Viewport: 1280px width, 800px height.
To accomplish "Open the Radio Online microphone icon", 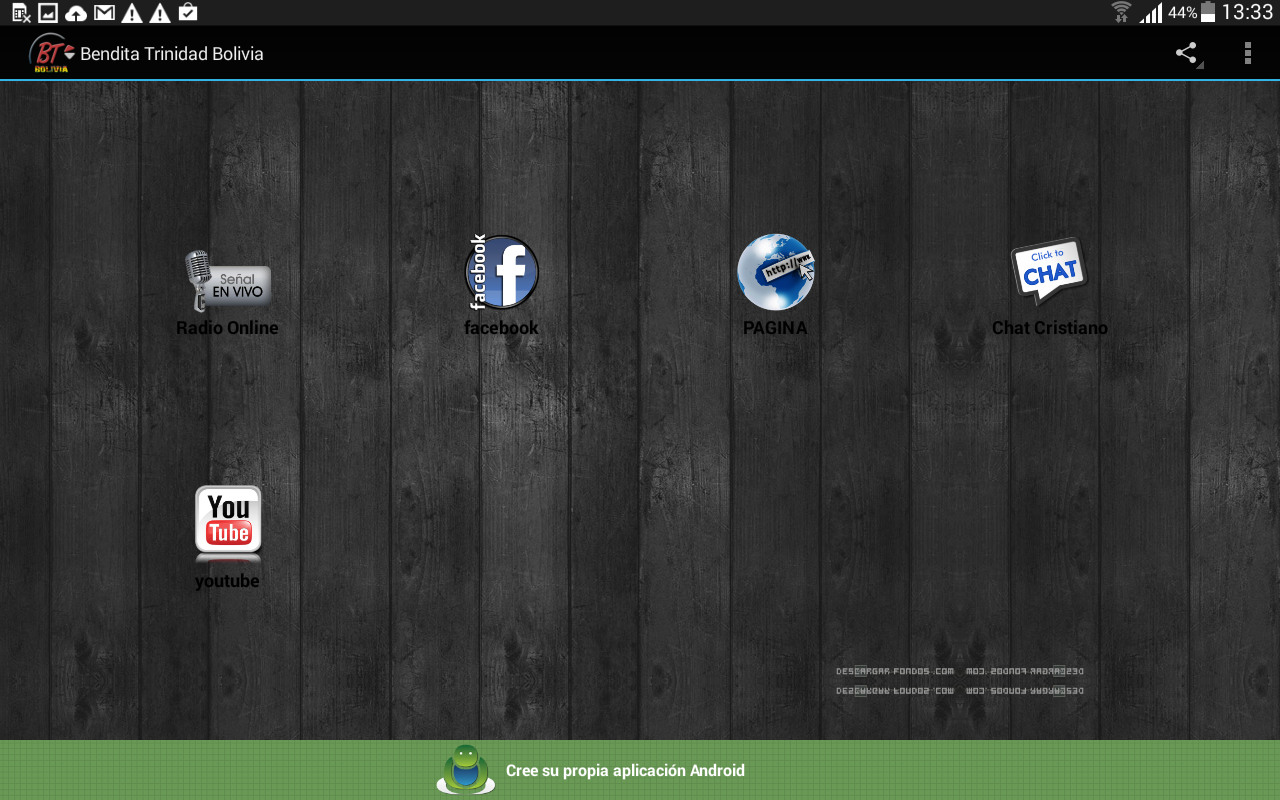I will (227, 280).
